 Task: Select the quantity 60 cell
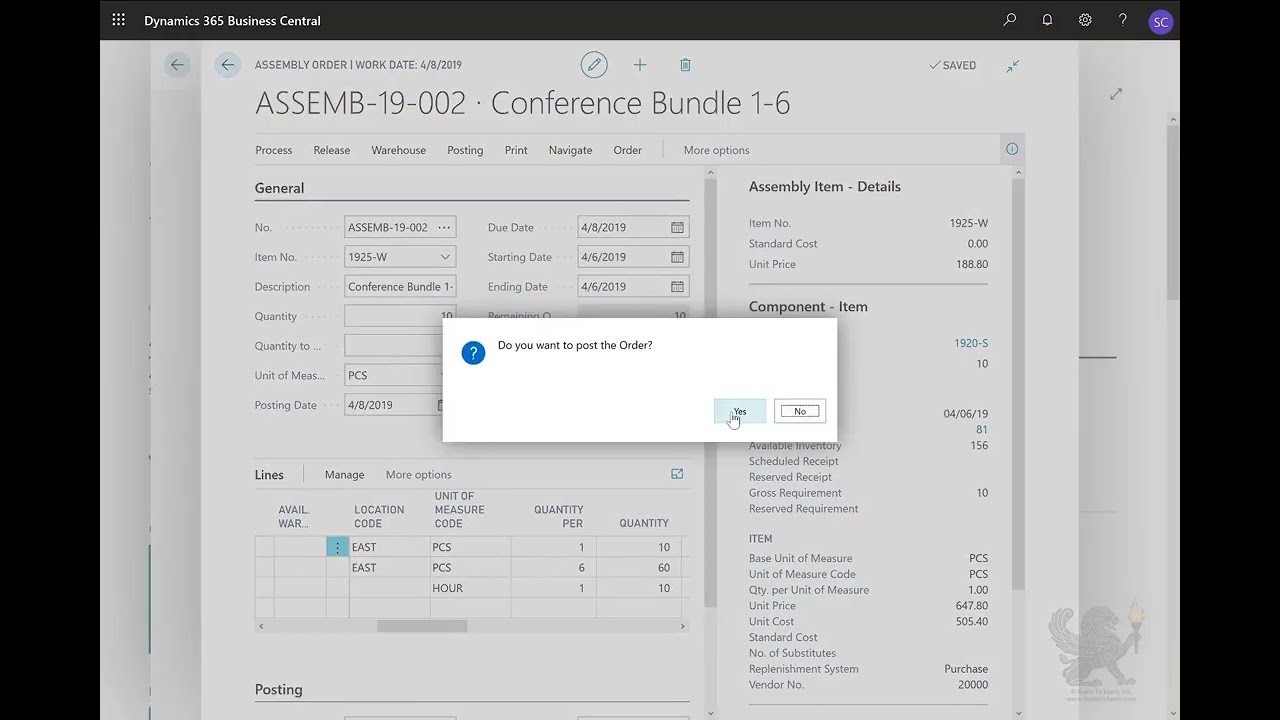pos(640,568)
